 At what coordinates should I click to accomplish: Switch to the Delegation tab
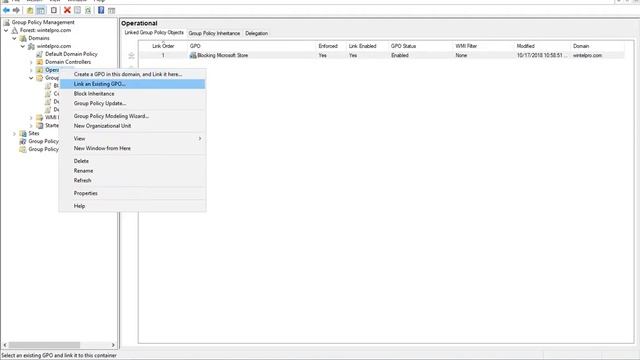[x=257, y=33]
